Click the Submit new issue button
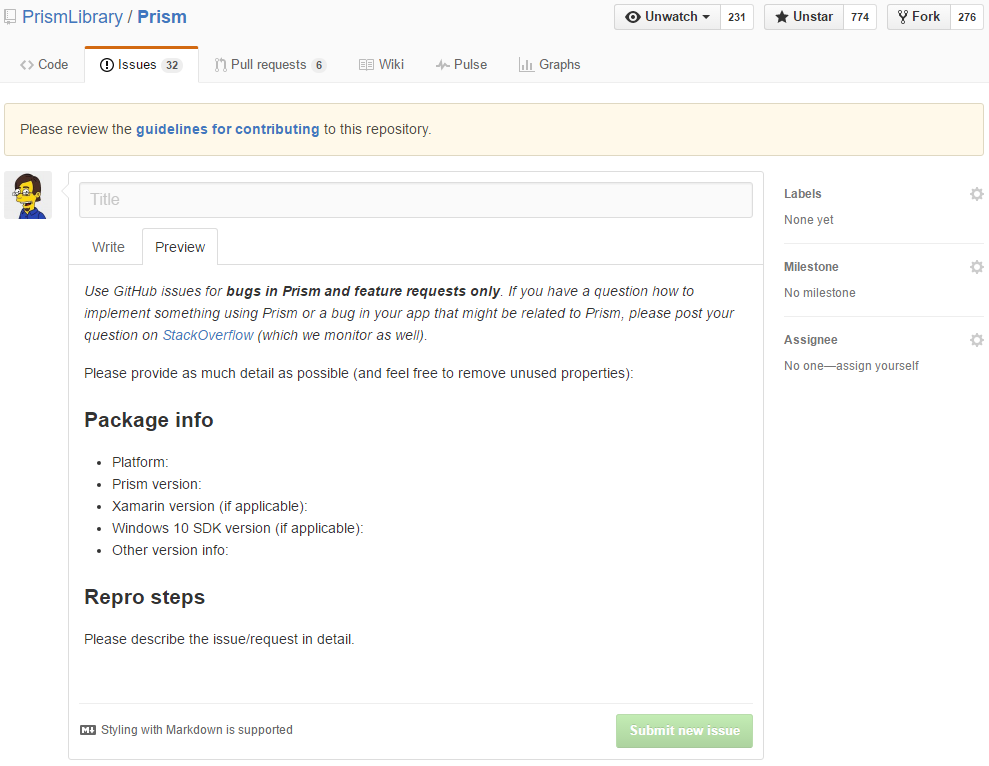The width and height of the screenshot is (989, 766). click(x=684, y=731)
